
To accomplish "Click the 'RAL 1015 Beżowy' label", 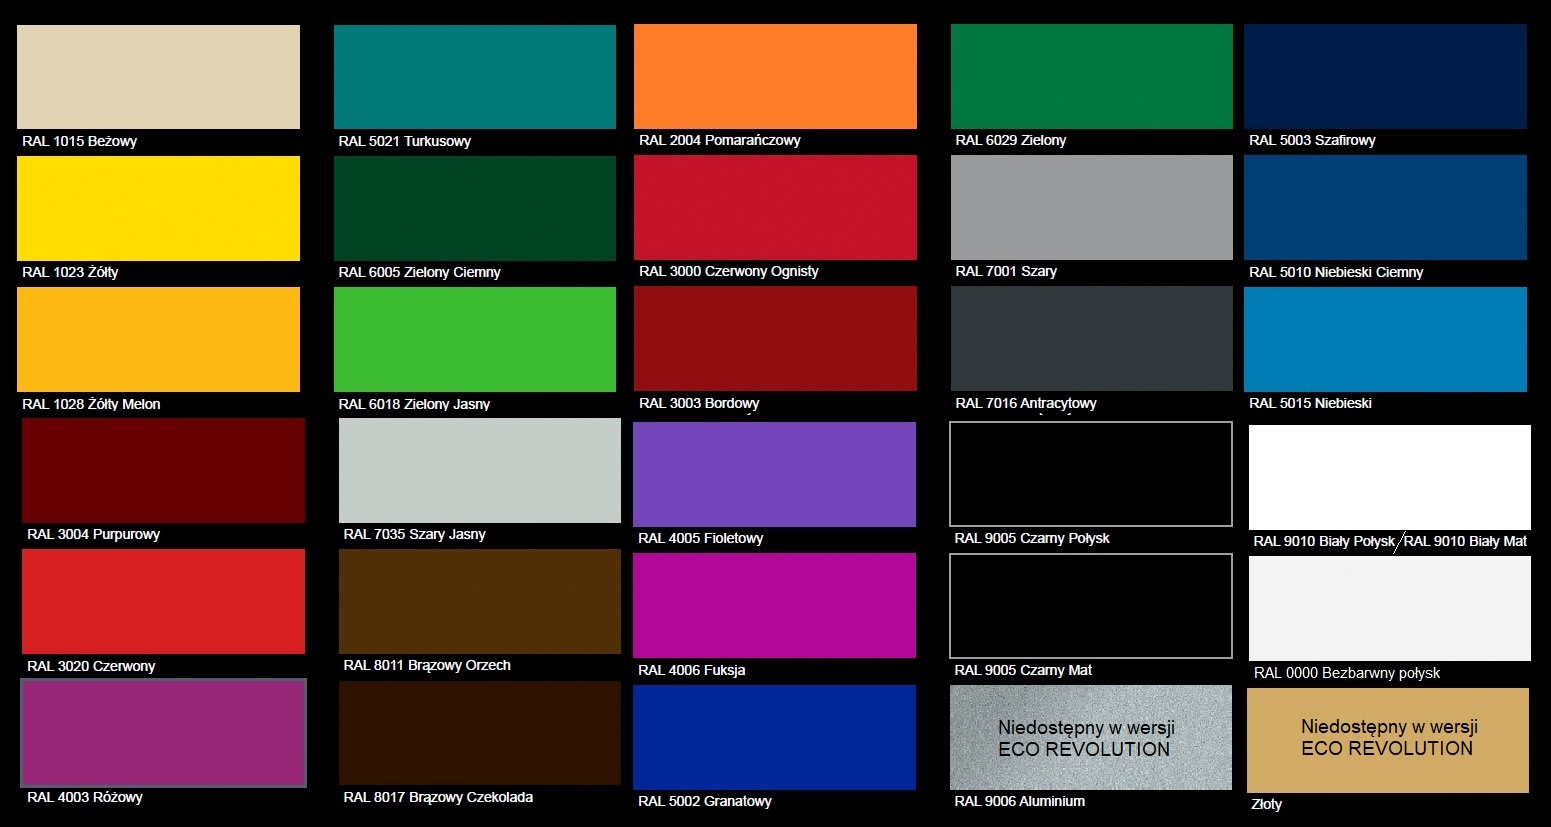I will [x=80, y=141].
